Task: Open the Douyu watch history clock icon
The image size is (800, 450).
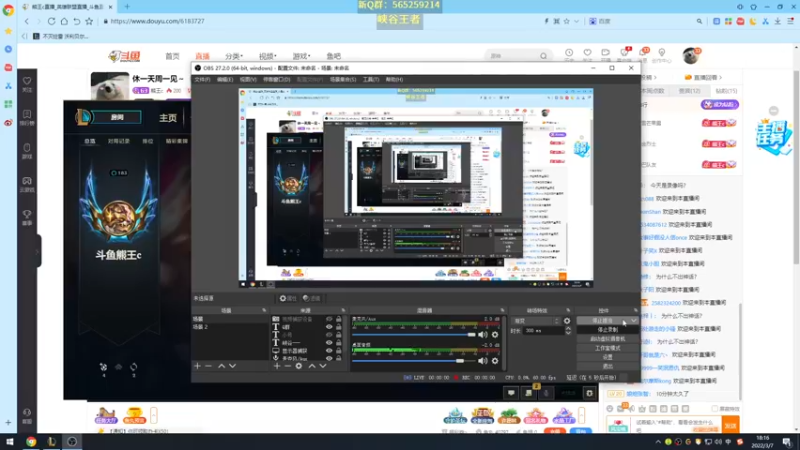Action: click(x=569, y=53)
